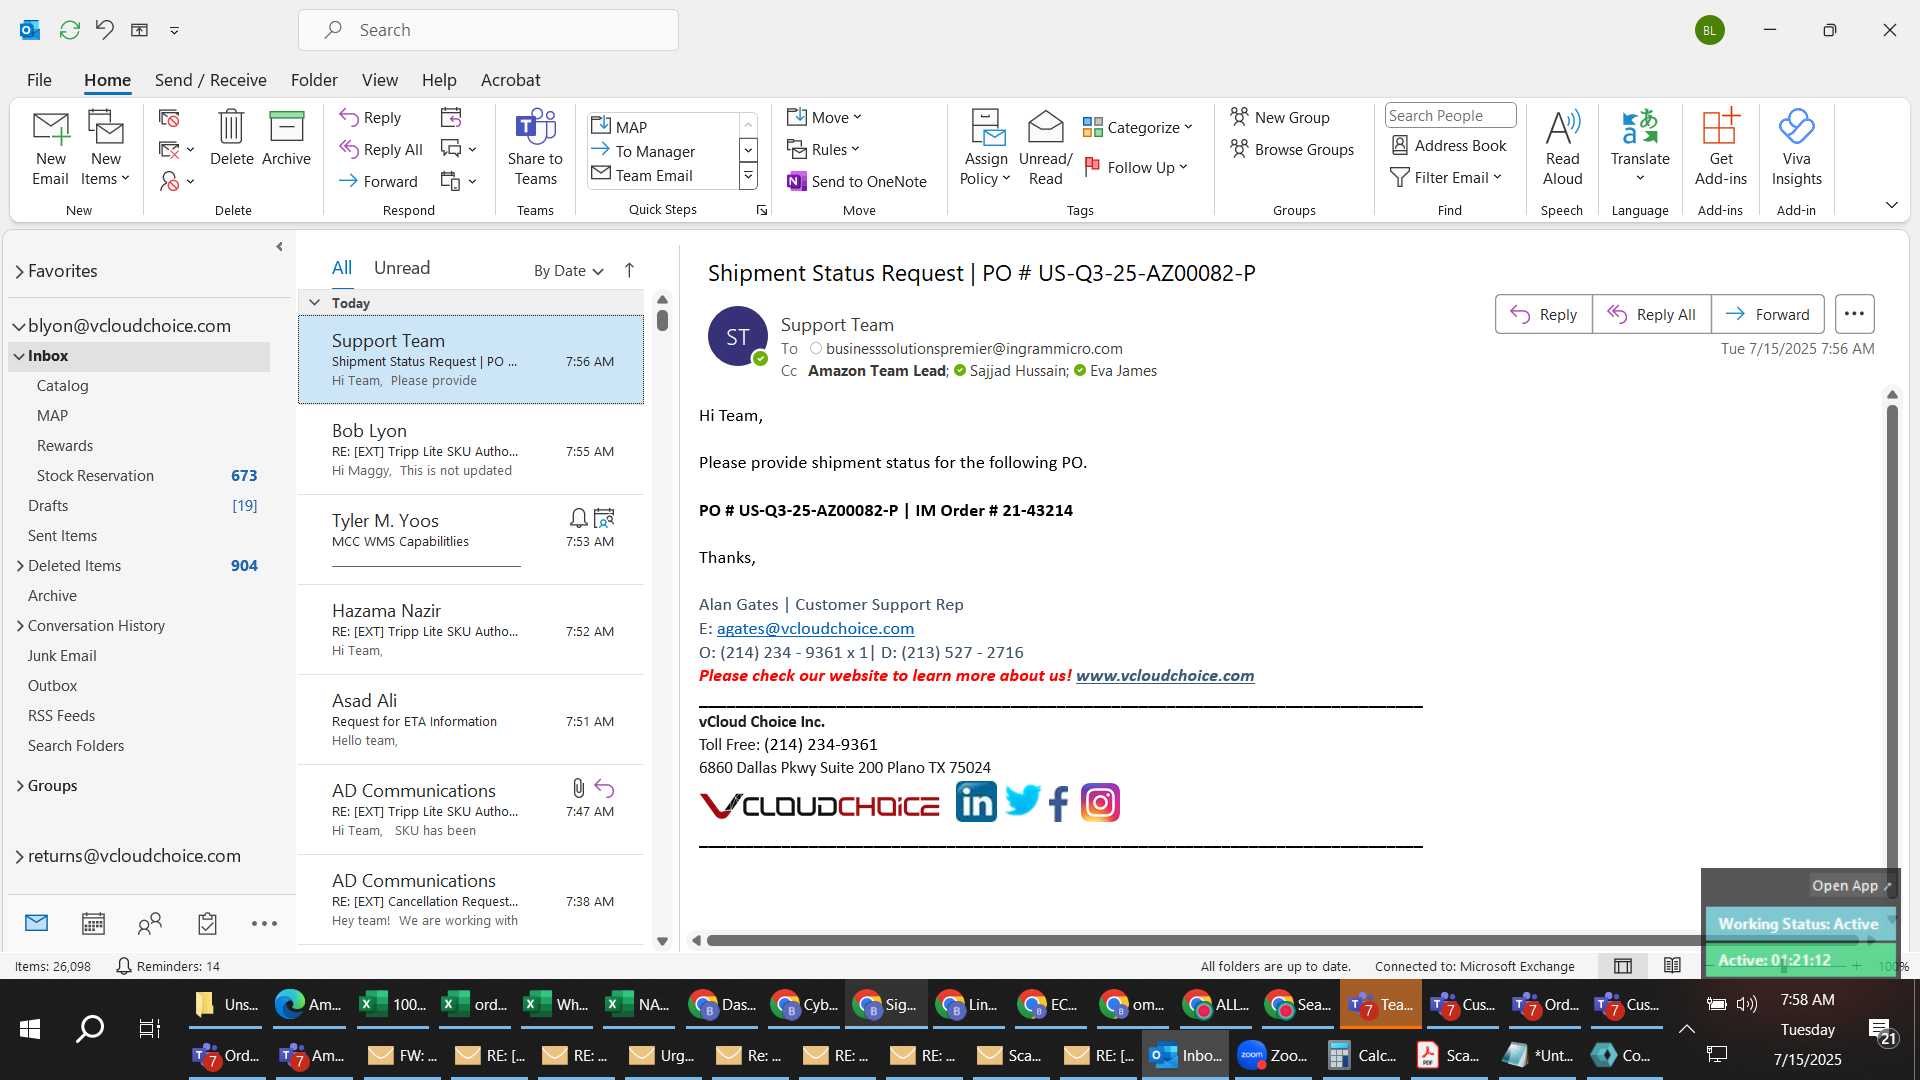
Task: Create a New Email
Action: pyautogui.click(x=50, y=148)
